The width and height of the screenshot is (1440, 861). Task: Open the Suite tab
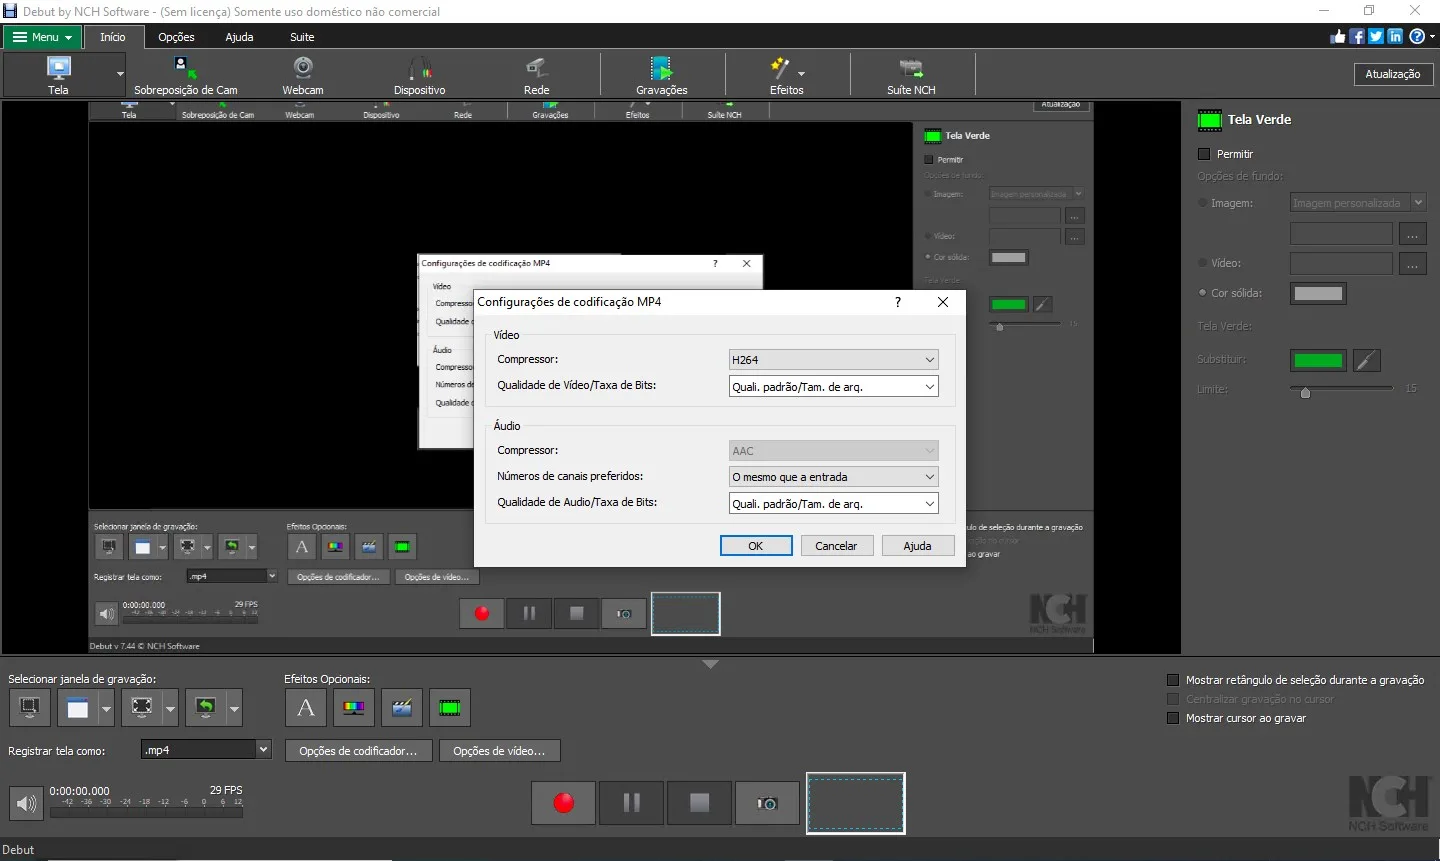click(x=302, y=37)
